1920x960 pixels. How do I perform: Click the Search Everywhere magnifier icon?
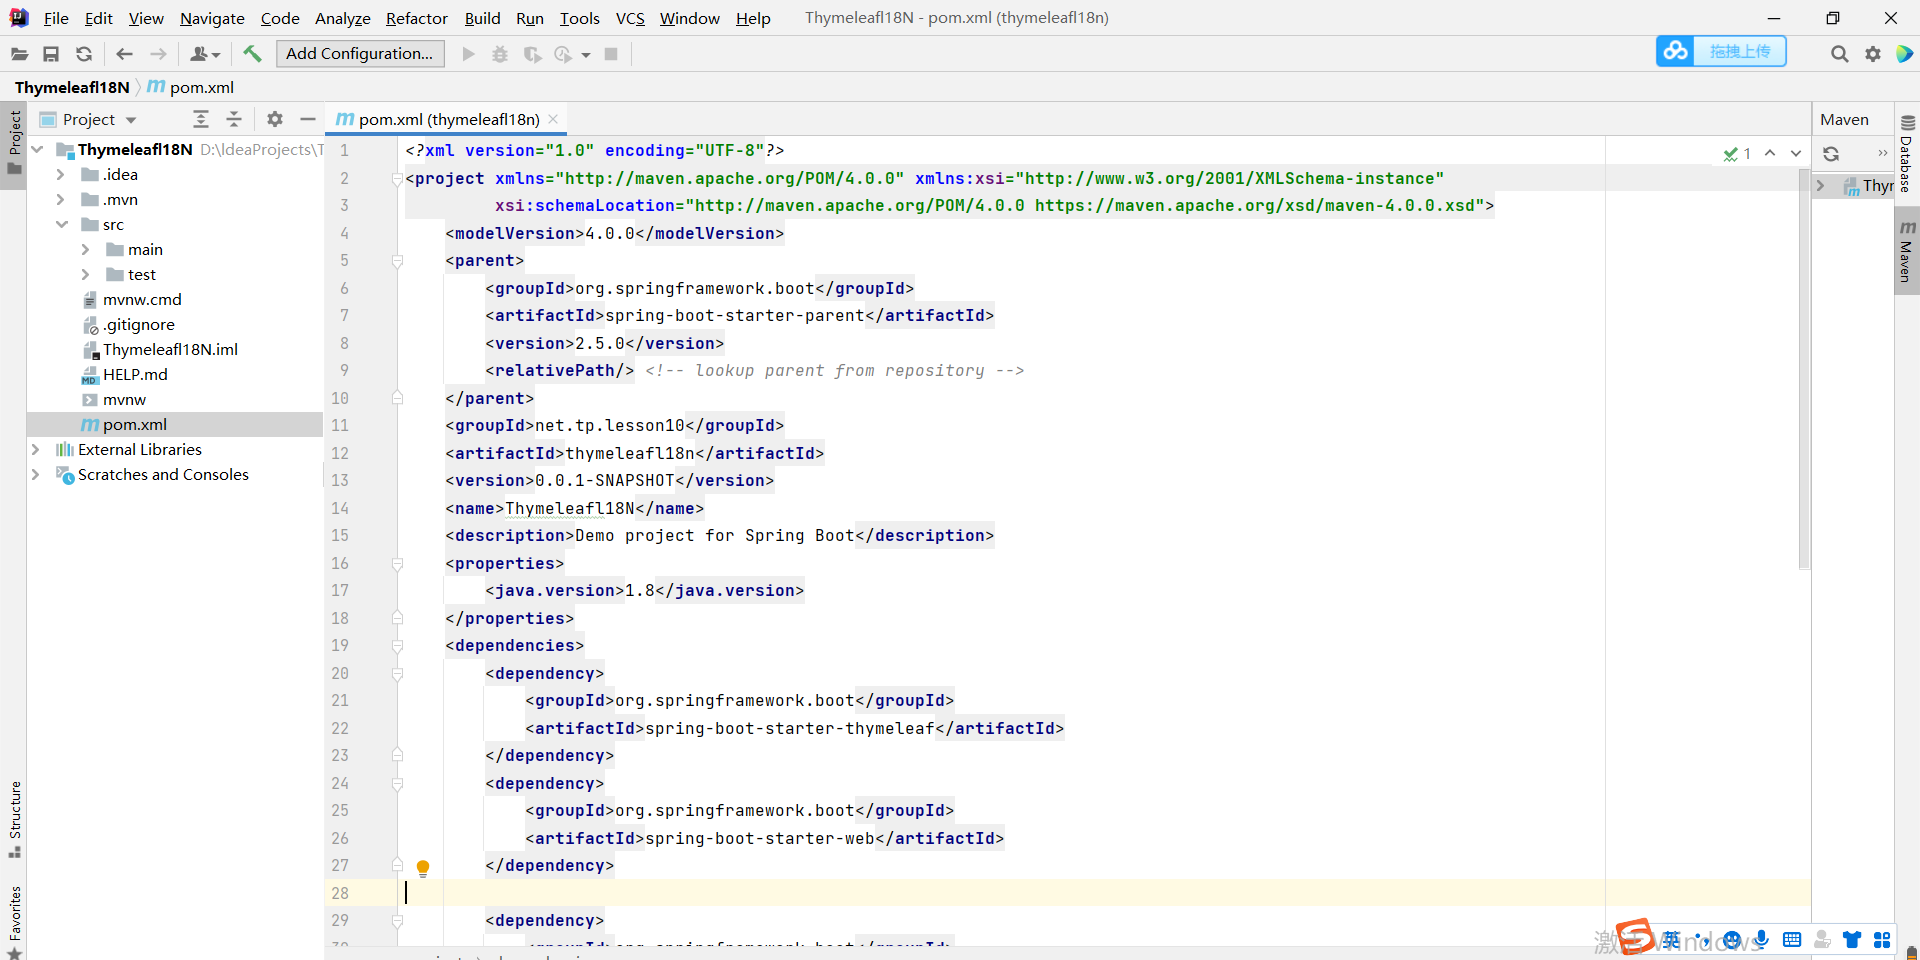(x=1839, y=54)
